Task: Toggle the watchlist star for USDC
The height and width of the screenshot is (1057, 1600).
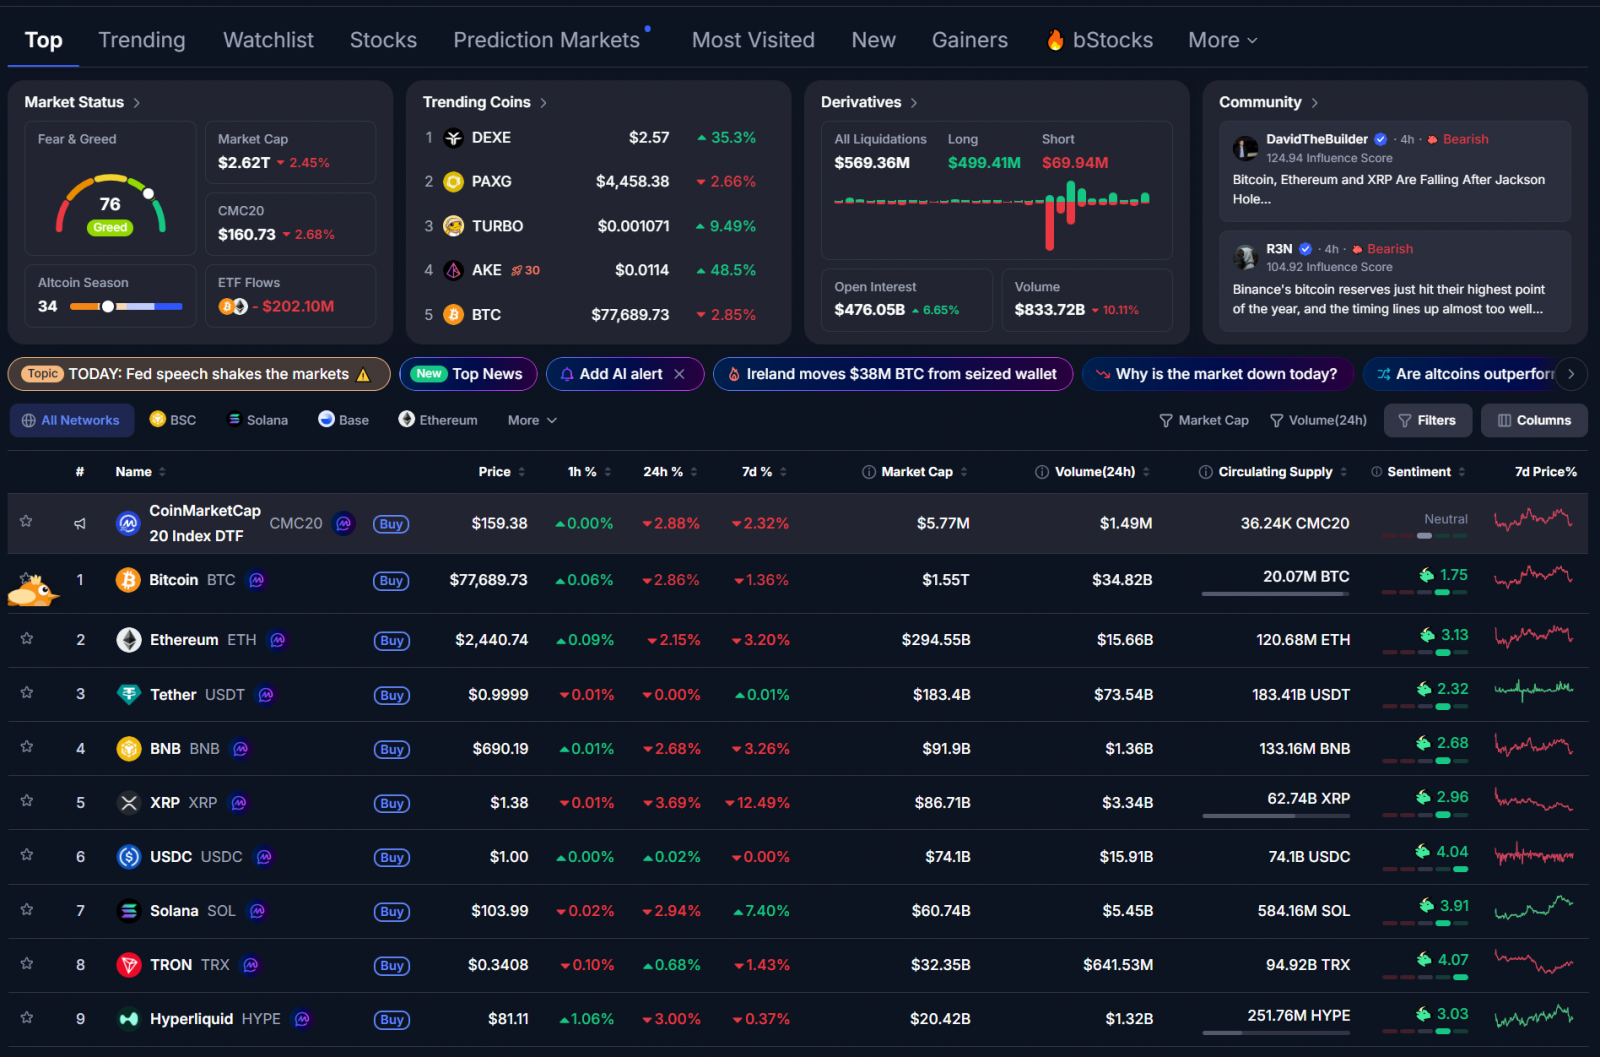Action: pyautogui.click(x=27, y=854)
